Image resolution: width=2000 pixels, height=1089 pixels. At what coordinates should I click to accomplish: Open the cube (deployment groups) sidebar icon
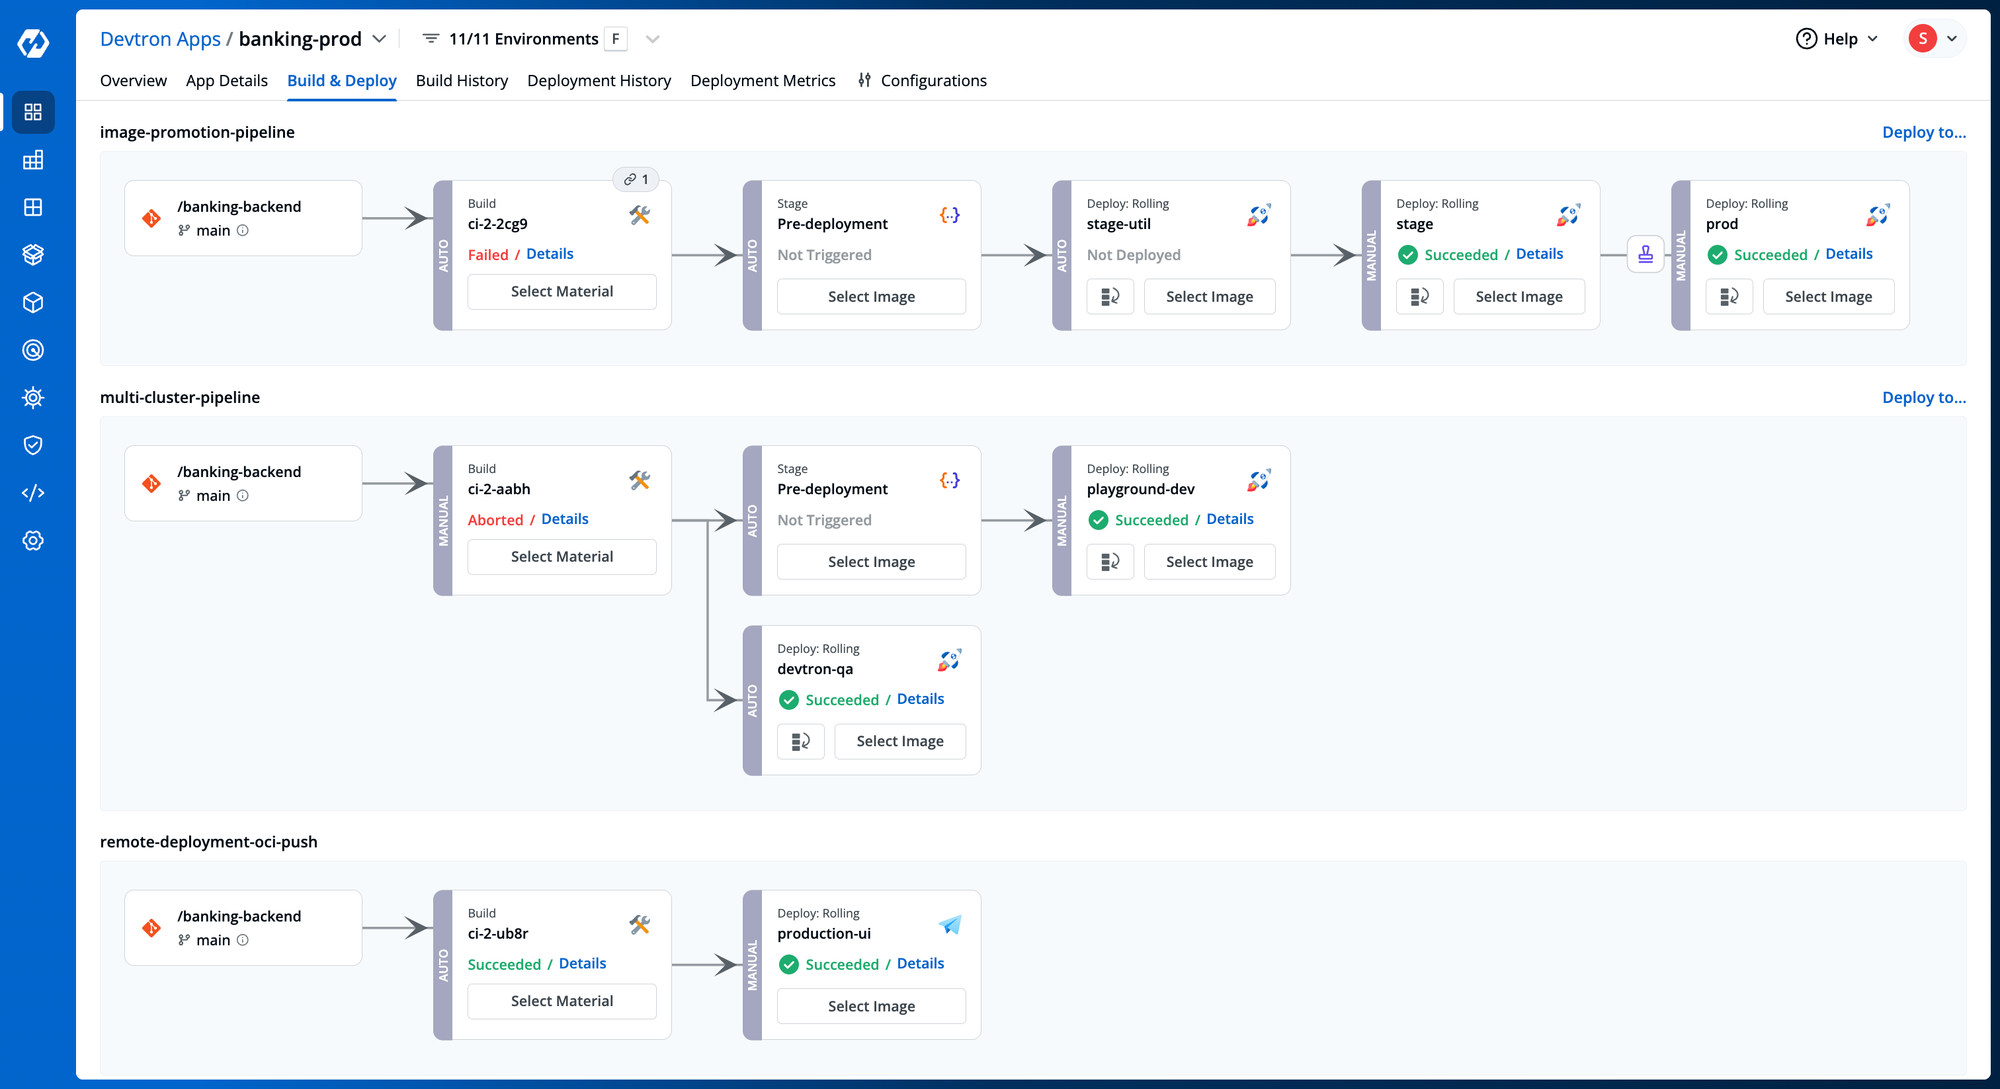click(33, 302)
